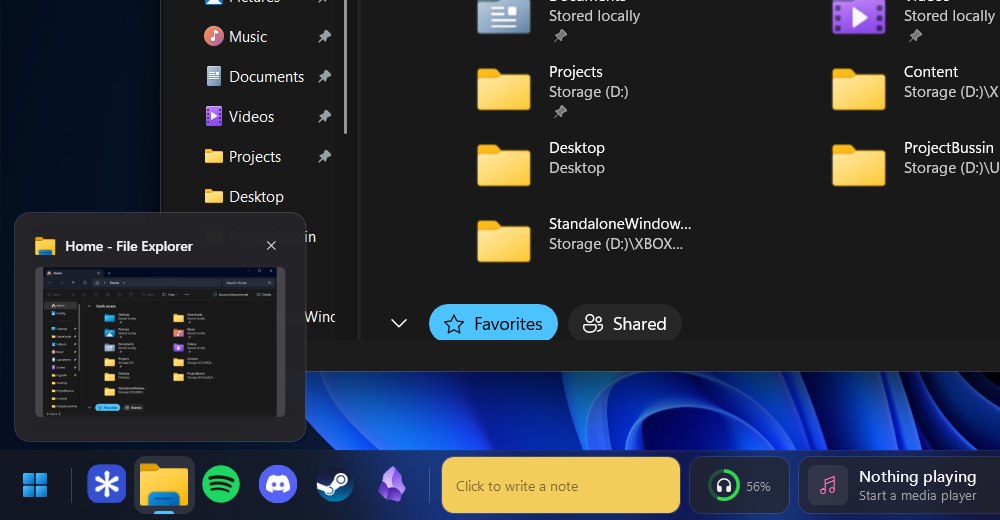The image size is (1000, 520).
Task: Click the 'Home - File Explorer' preview title
Action: click(x=129, y=246)
